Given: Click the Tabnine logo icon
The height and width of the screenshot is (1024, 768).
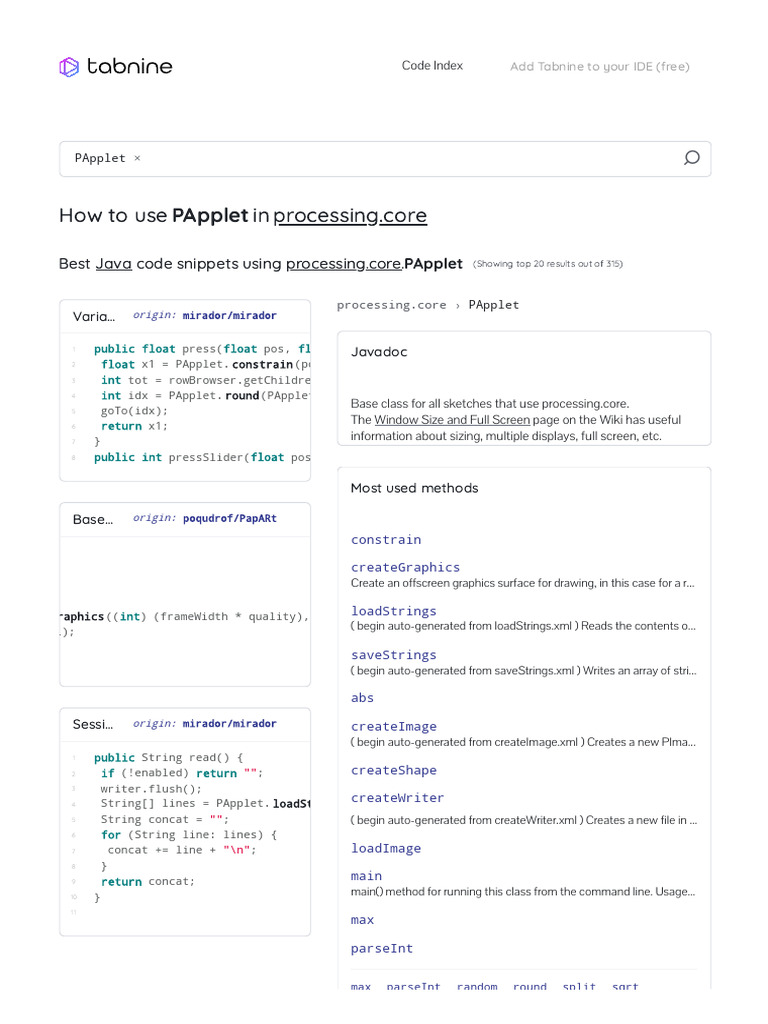Looking at the screenshot, I should click(69, 67).
